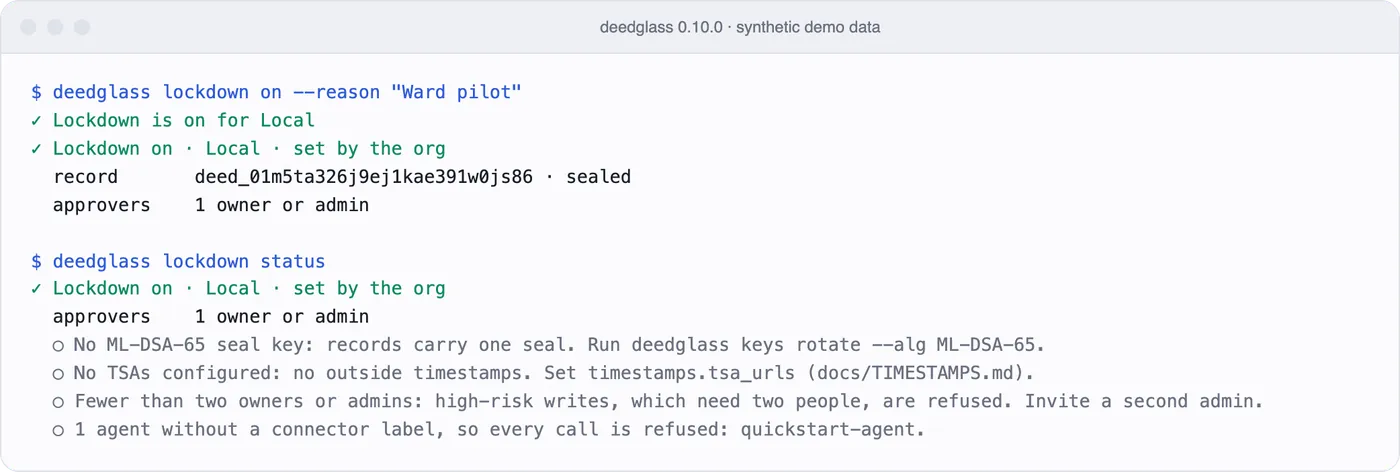Click the warning line 'No TSAs configured'
This screenshot has width=1400, height=472.
[543, 373]
